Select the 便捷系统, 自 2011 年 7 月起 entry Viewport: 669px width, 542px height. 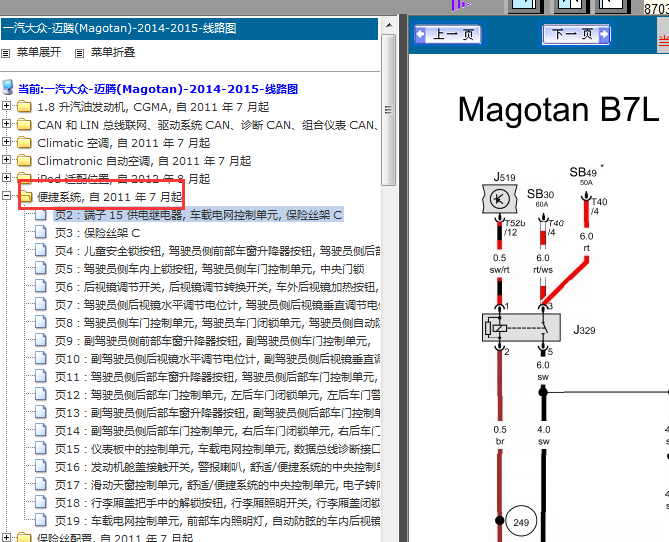(110, 197)
